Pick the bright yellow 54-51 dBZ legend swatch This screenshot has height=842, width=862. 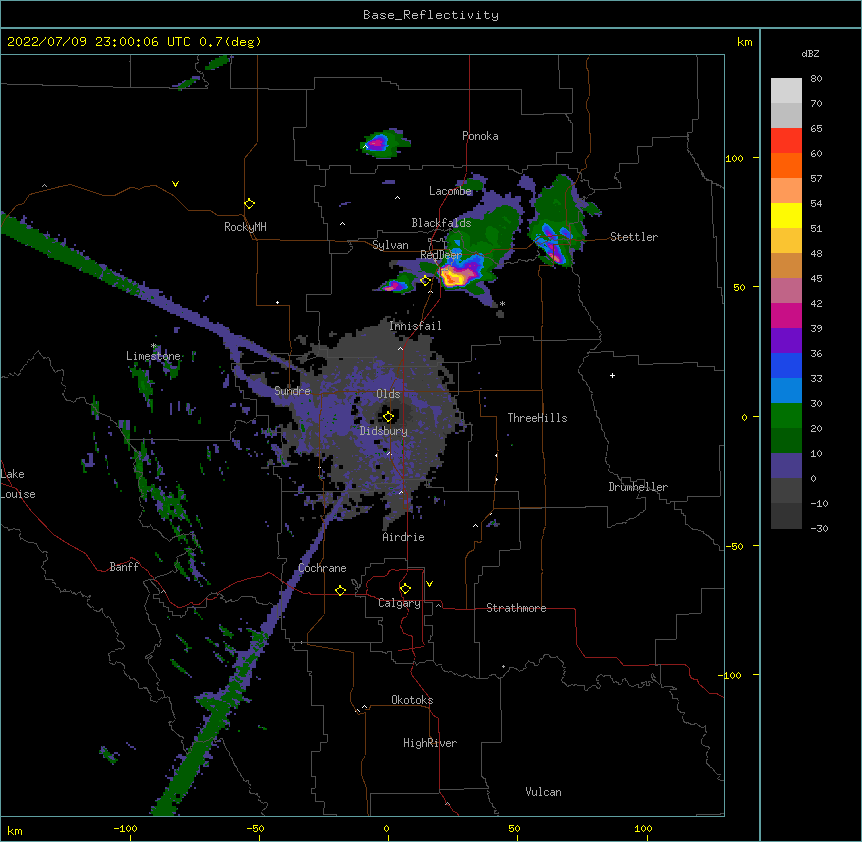(x=786, y=215)
